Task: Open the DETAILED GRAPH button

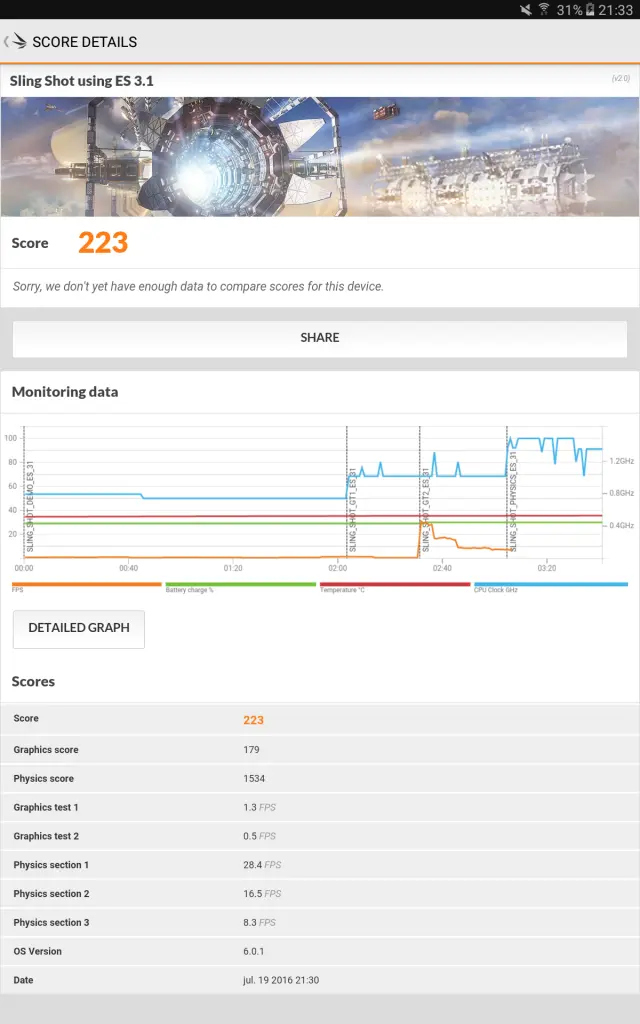Action: click(79, 628)
